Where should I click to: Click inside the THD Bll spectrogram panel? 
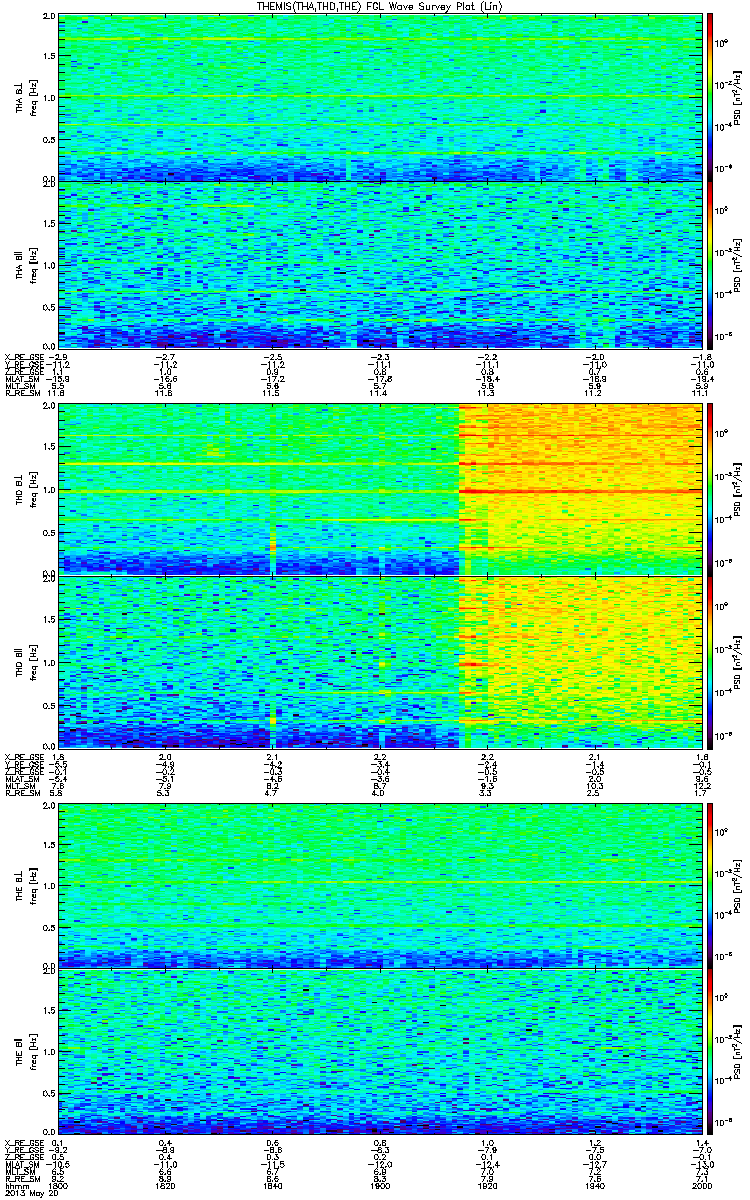point(380,661)
